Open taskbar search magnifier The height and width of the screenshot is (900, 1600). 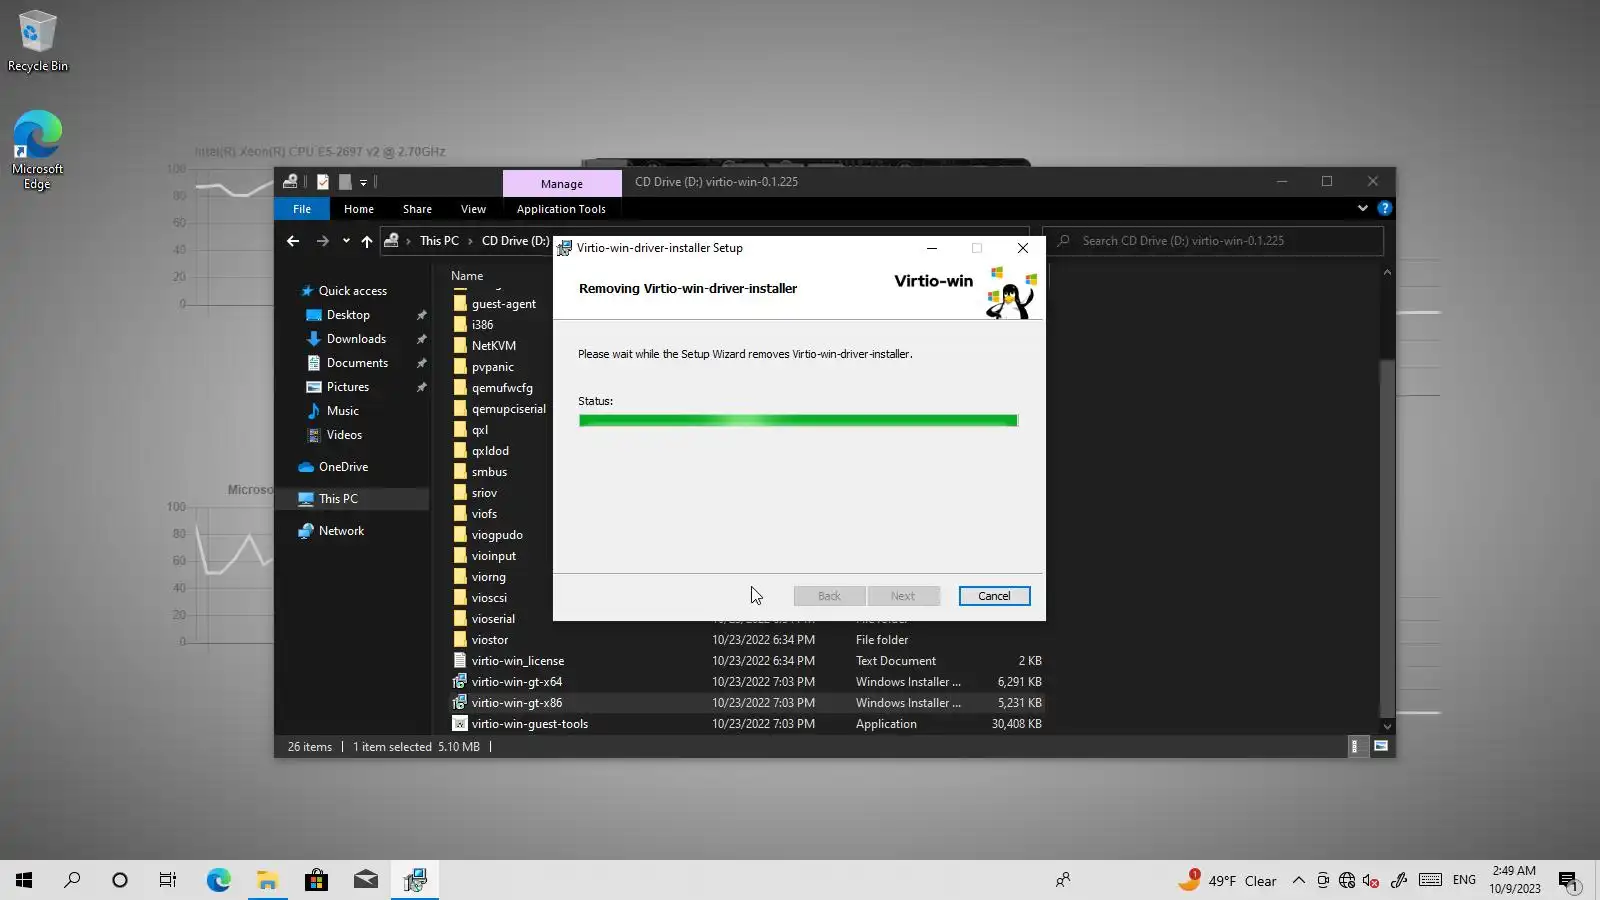click(72, 880)
